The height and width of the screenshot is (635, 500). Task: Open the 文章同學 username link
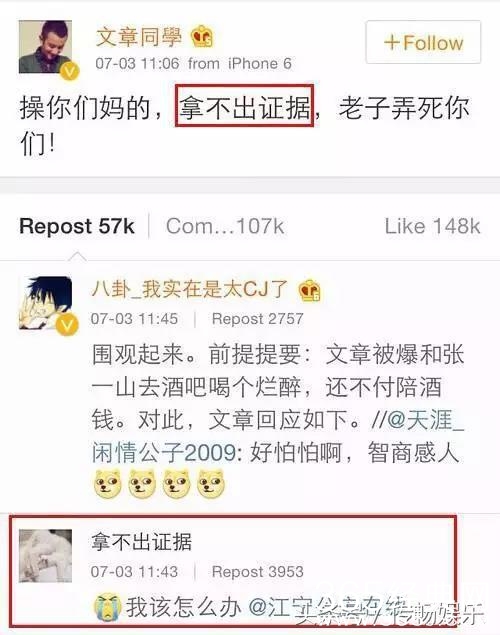[139, 36]
